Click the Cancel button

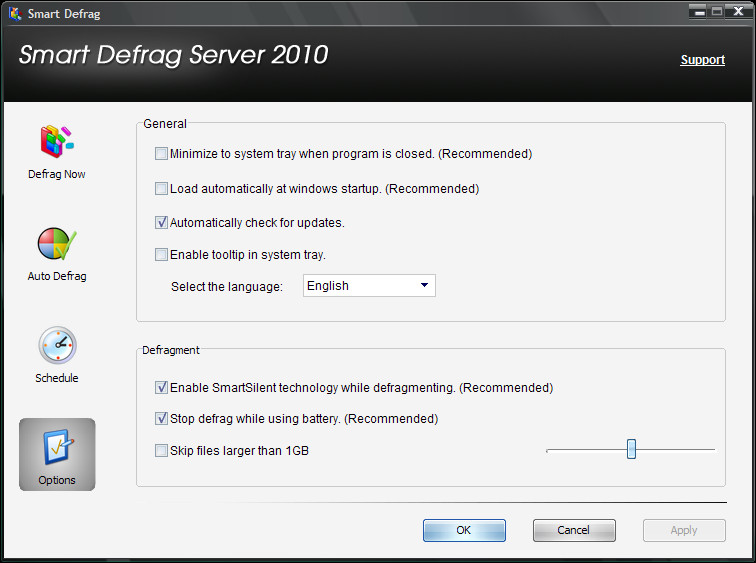574,530
